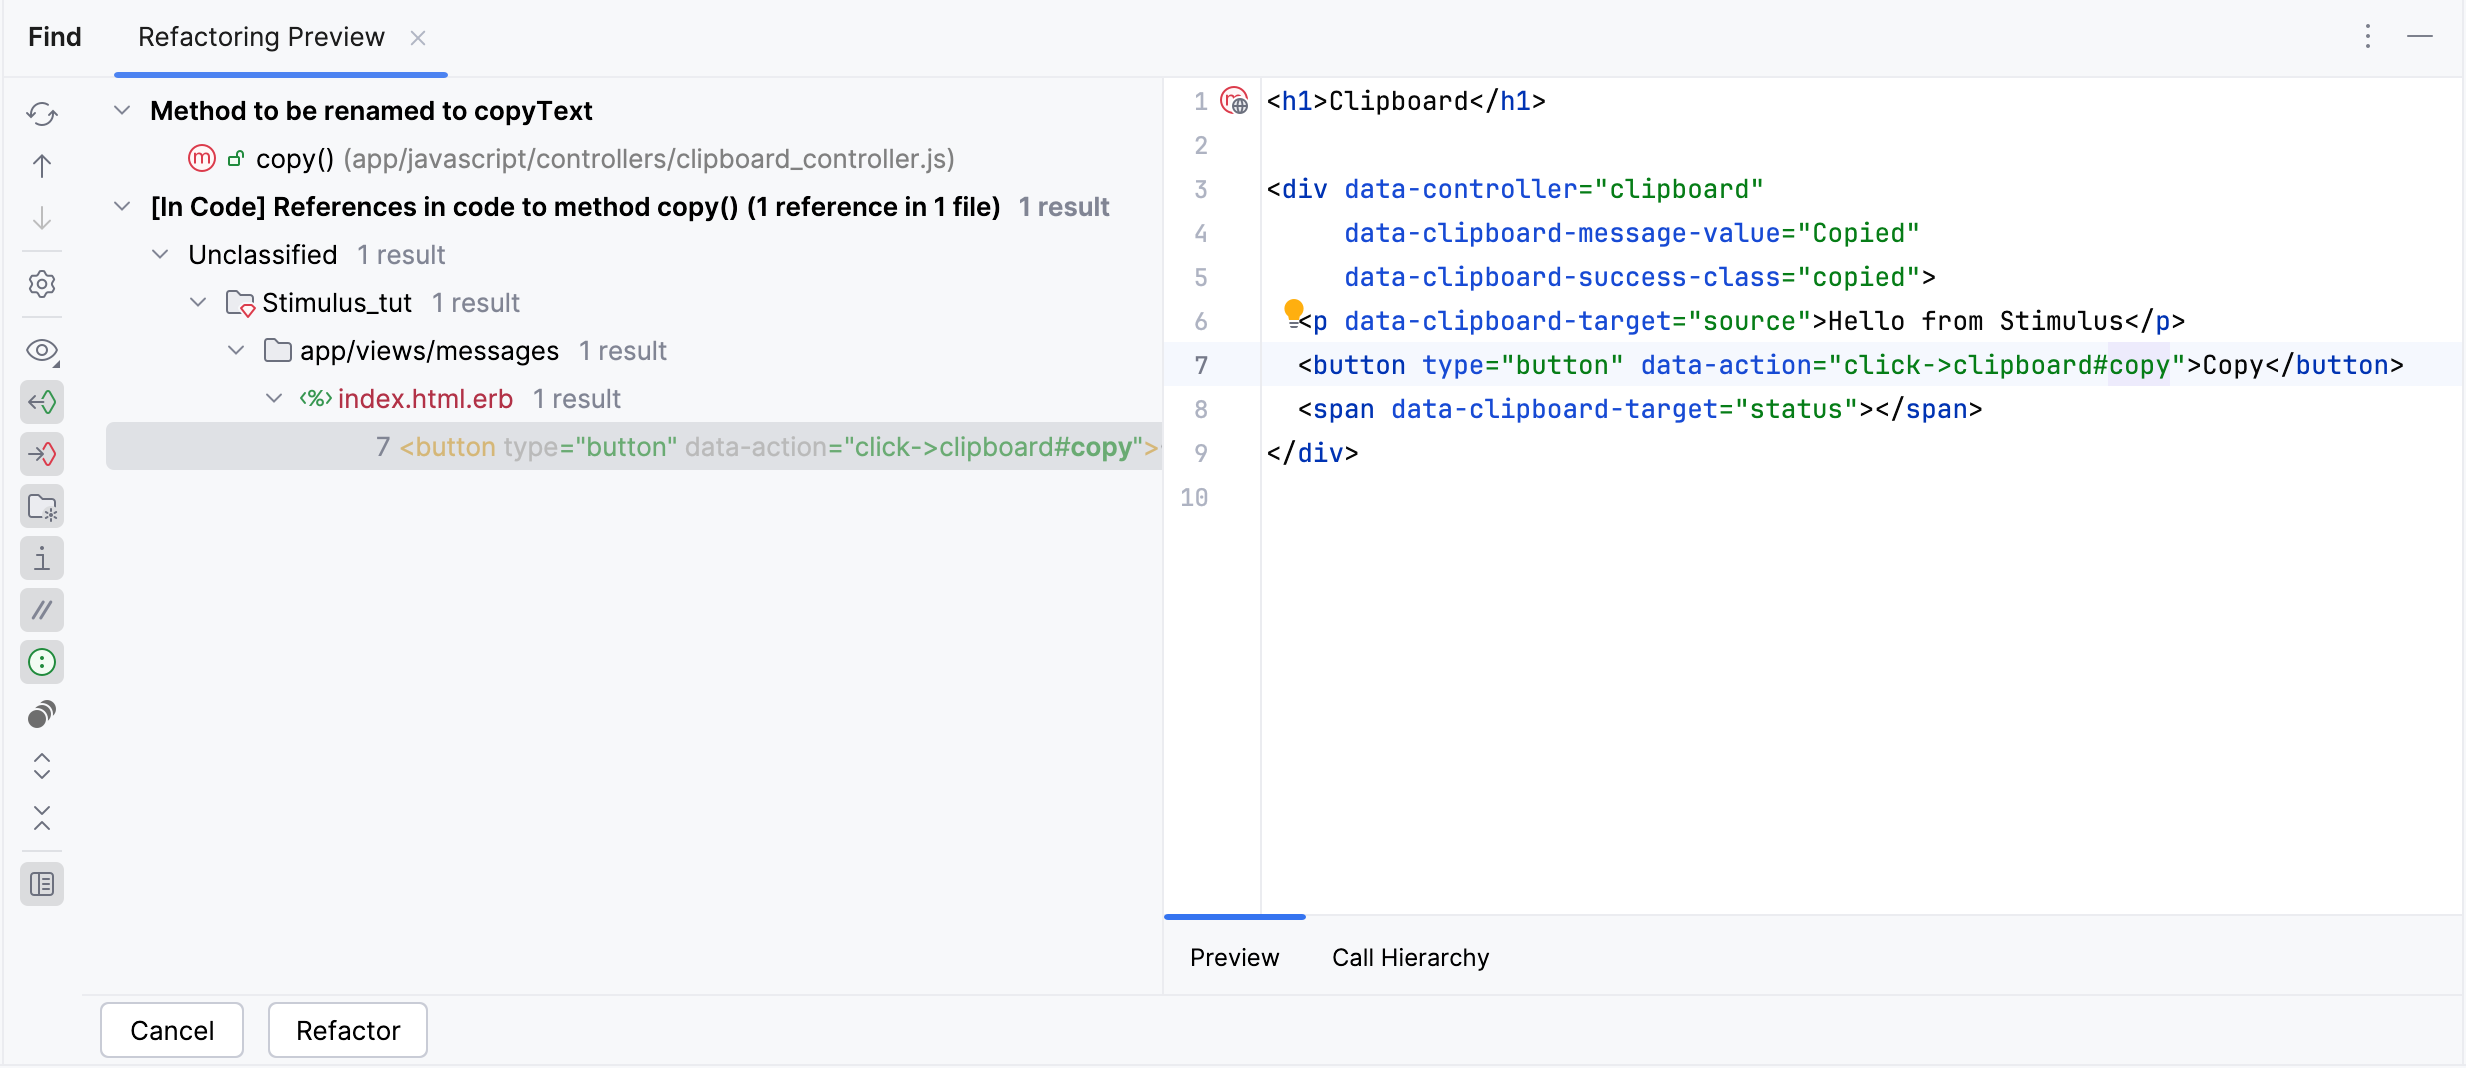Click the Stimulus_tut folder icon
The height and width of the screenshot is (1068, 2466).
click(x=241, y=303)
